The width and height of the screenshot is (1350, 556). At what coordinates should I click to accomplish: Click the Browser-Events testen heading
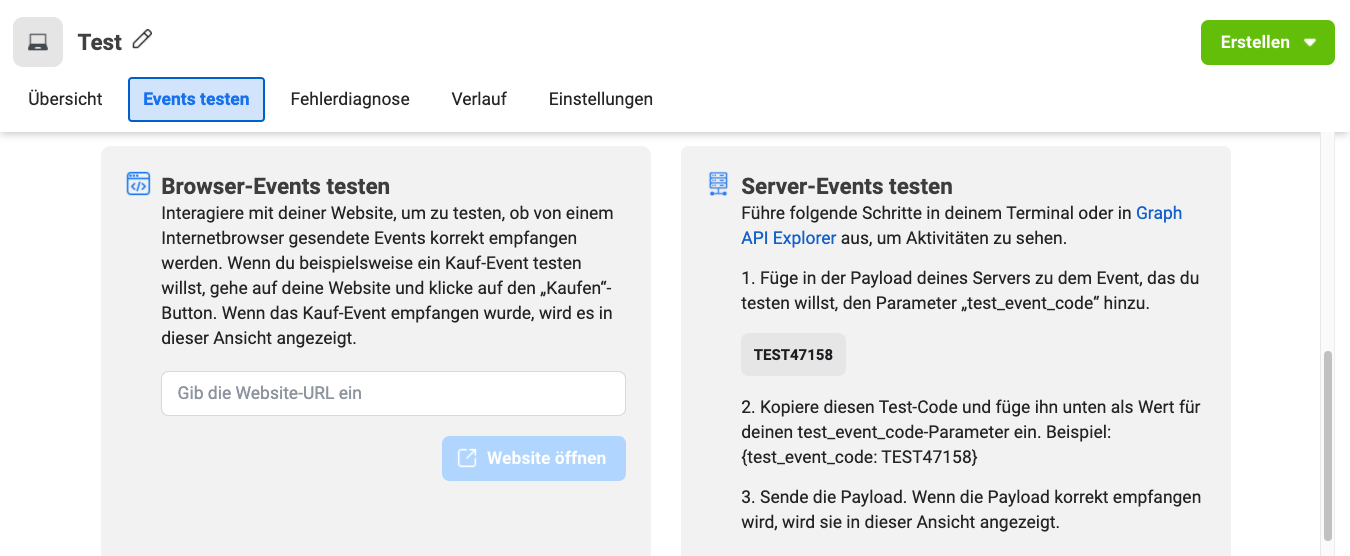(276, 186)
